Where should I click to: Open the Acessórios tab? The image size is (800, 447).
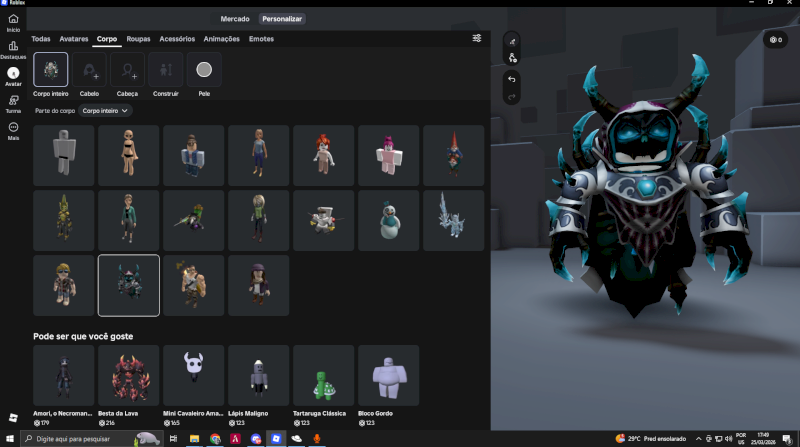click(x=177, y=39)
